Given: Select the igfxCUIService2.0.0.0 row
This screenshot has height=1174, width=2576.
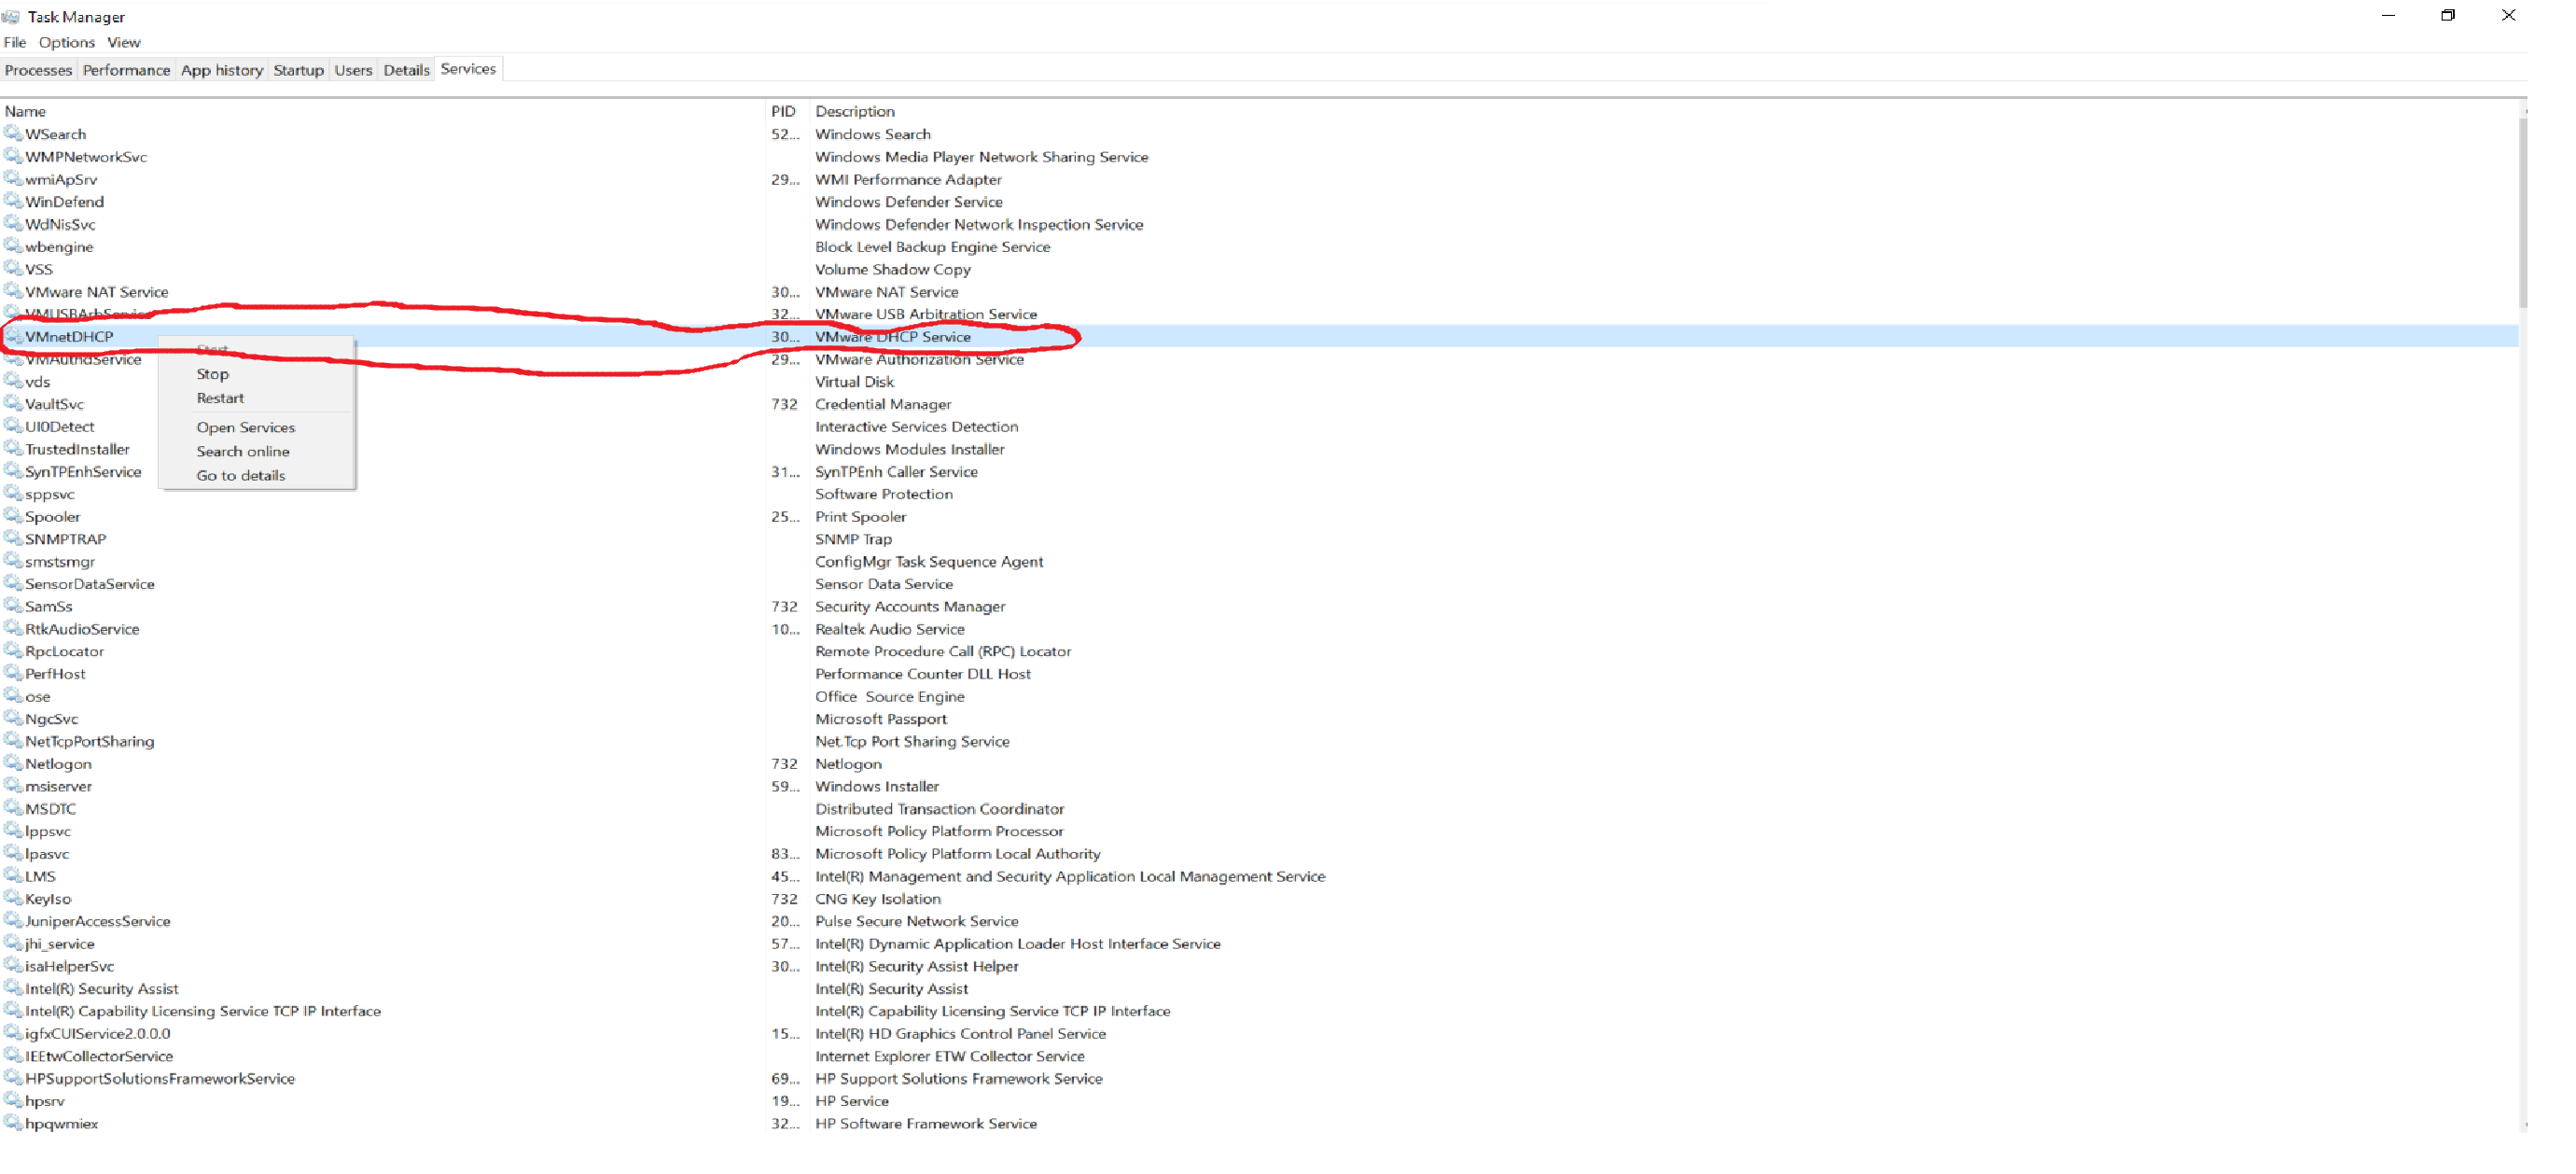Looking at the screenshot, I should click(1260, 1033).
